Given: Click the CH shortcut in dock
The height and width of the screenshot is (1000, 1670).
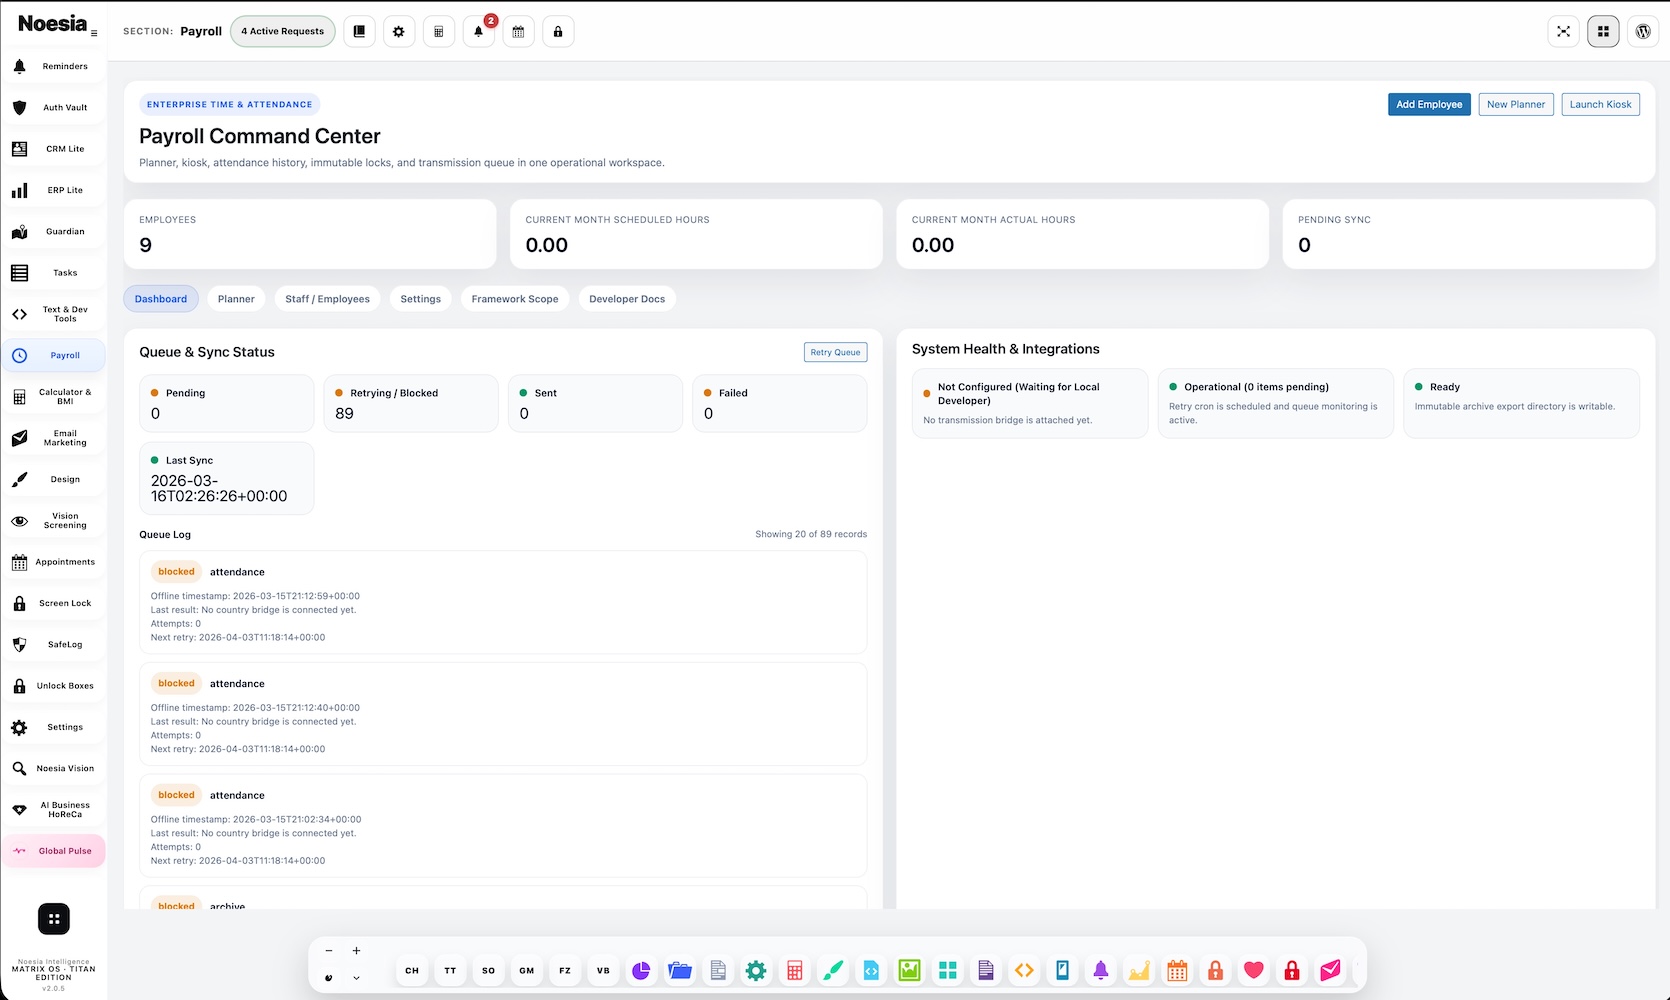Looking at the screenshot, I should pyautogui.click(x=412, y=970).
